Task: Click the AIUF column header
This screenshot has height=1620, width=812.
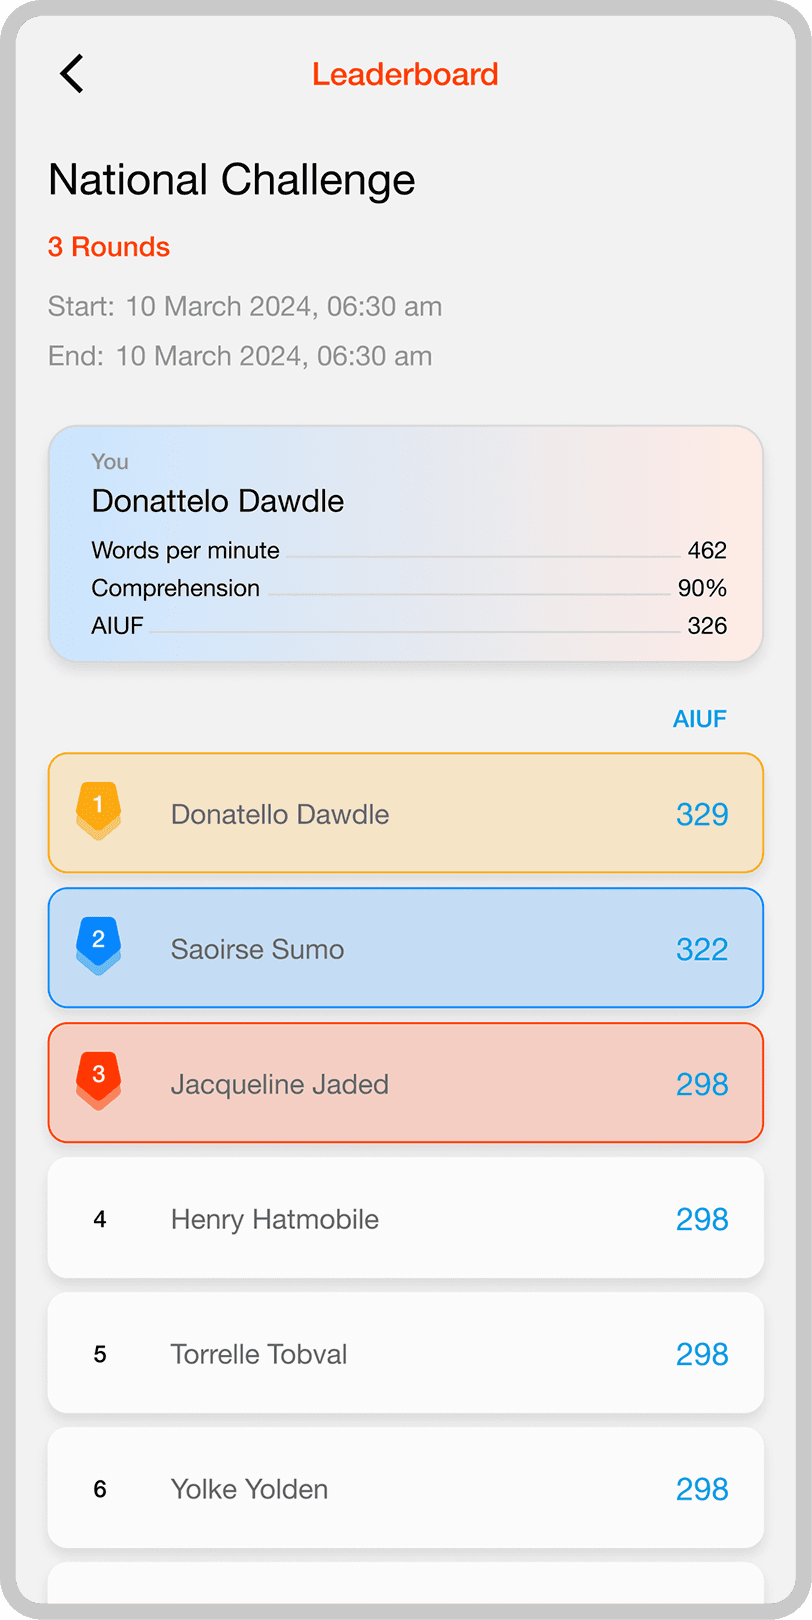Action: click(x=699, y=719)
